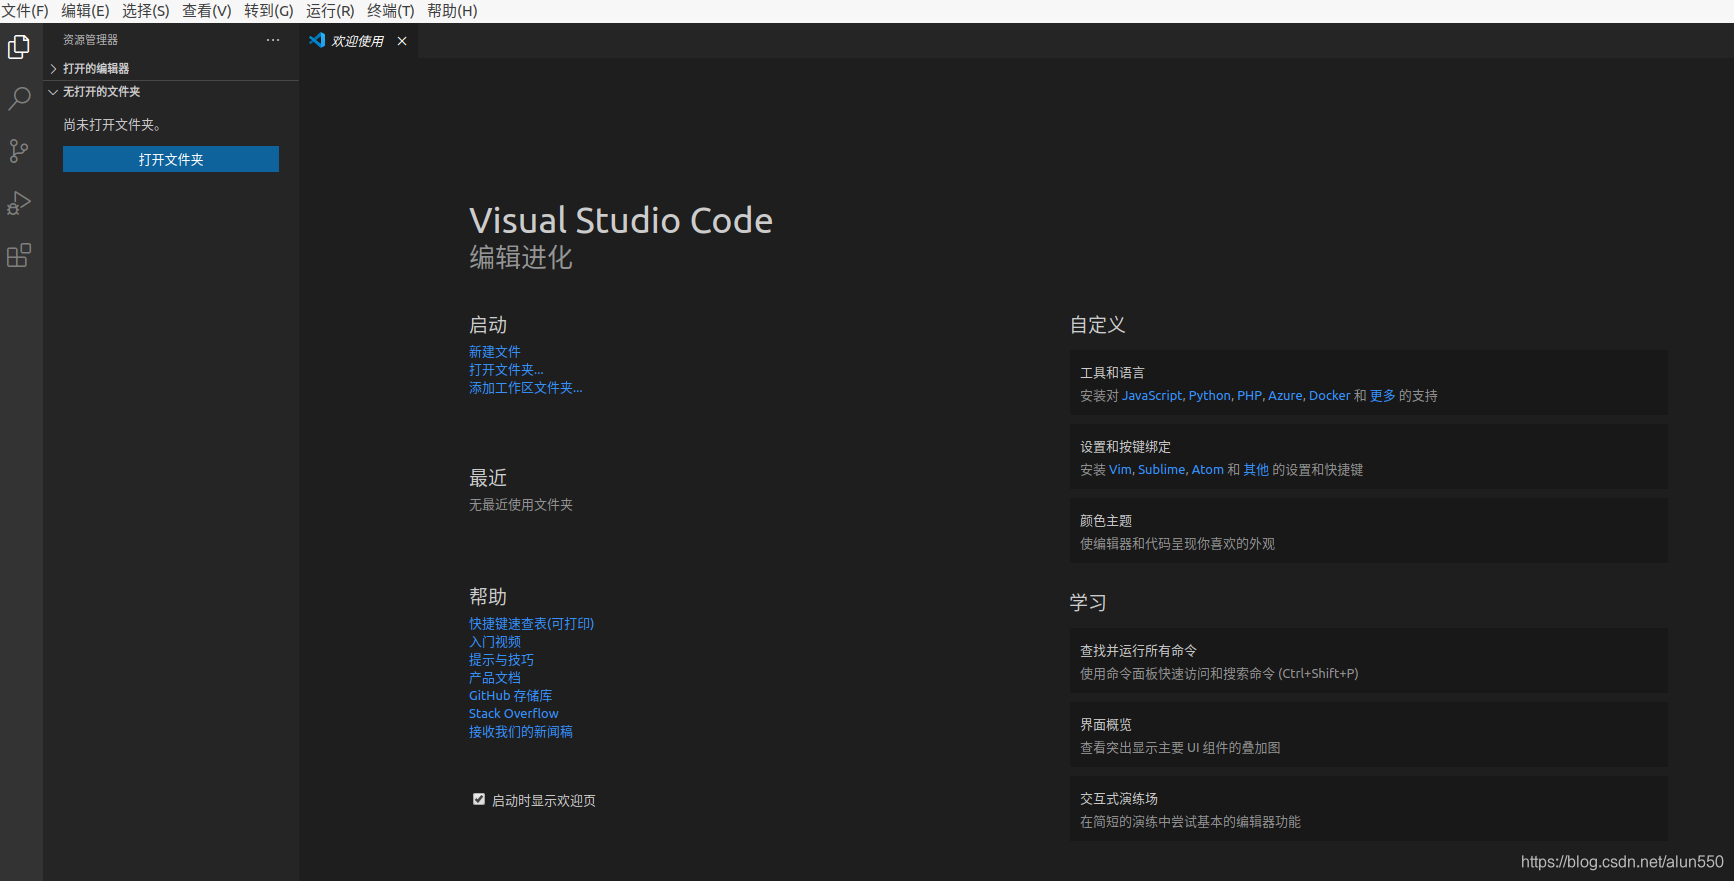The image size is (1734, 881).
Task: Open the 帮助(H) menu
Action: (452, 11)
